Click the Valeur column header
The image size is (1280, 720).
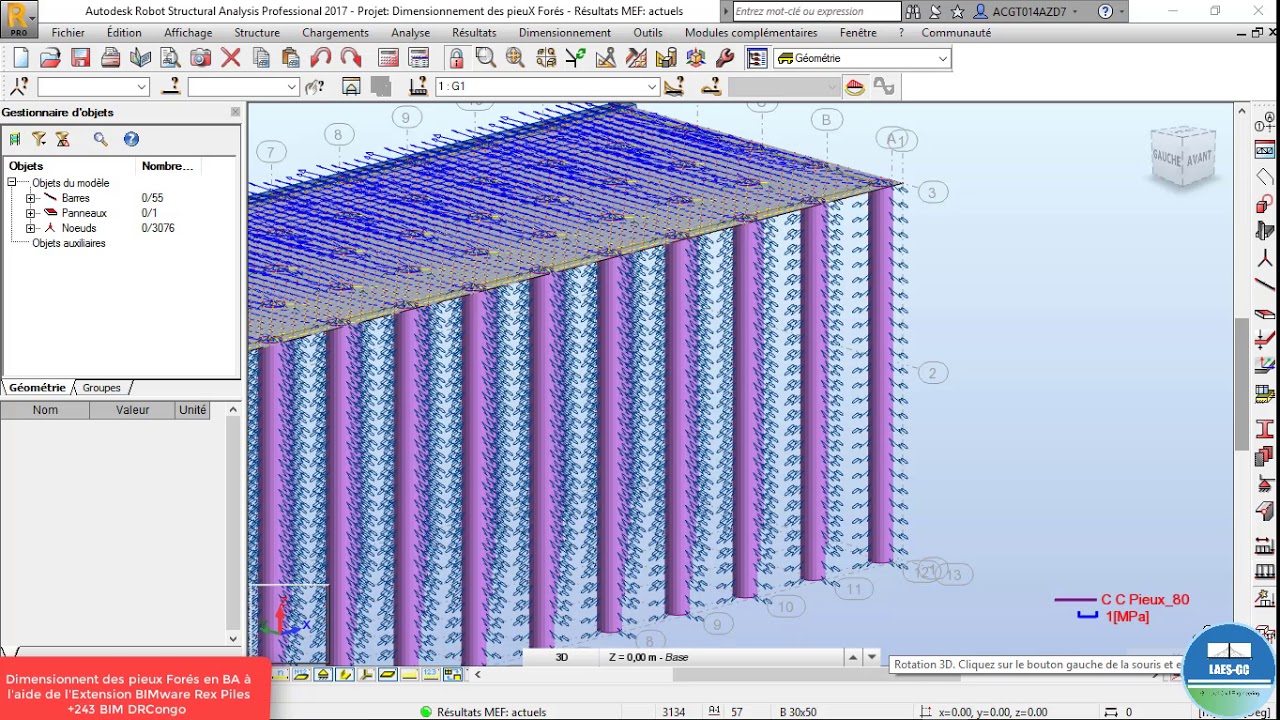coord(132,410)
